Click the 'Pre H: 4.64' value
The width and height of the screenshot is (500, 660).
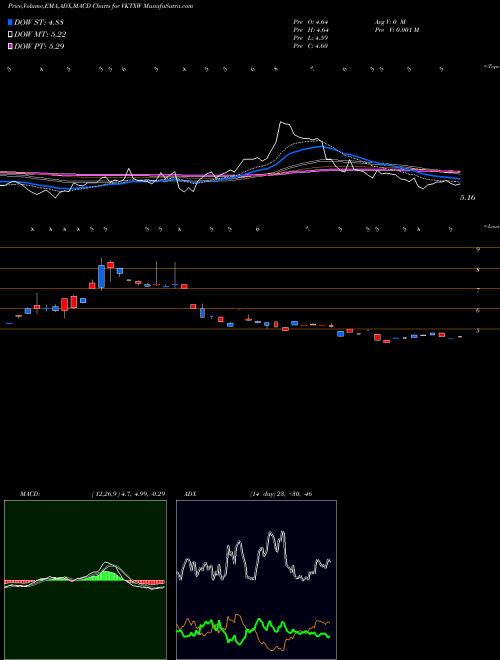[311, 30]
